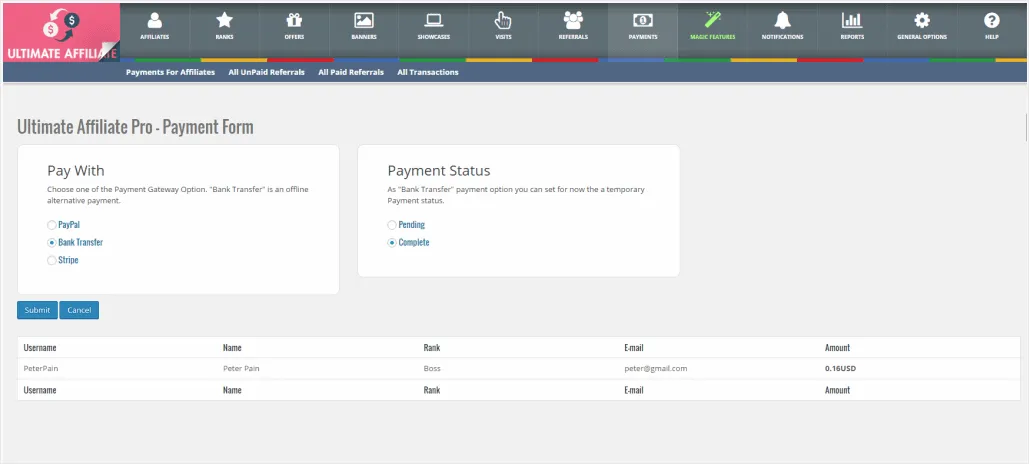The image size is (1029, 464).
Task: Select PayPal payment option
Action: (52, 224)
